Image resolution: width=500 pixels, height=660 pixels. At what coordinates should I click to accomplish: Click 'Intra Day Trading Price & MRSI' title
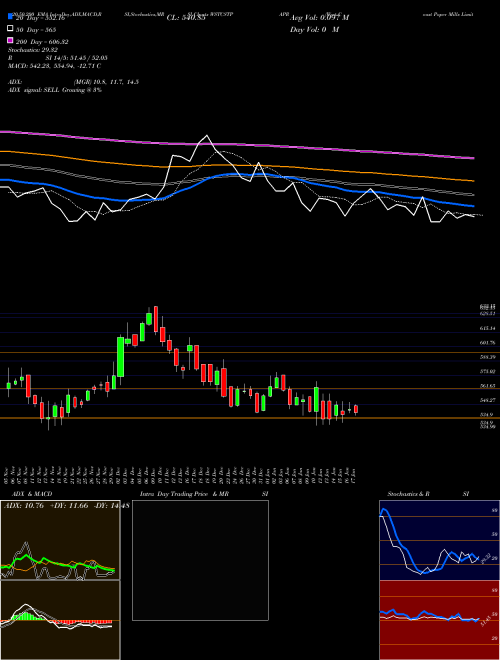pos(204,494)
